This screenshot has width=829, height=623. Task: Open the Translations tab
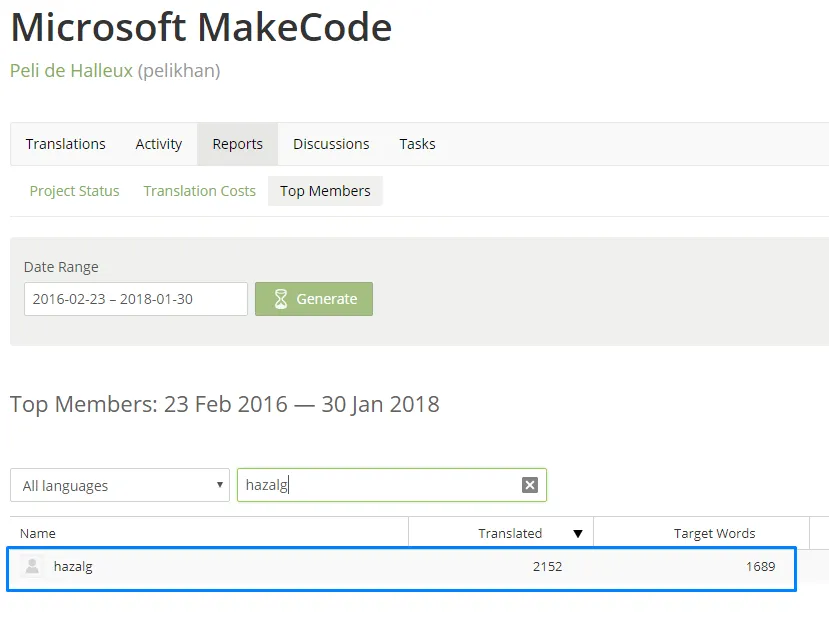point(66,144)
